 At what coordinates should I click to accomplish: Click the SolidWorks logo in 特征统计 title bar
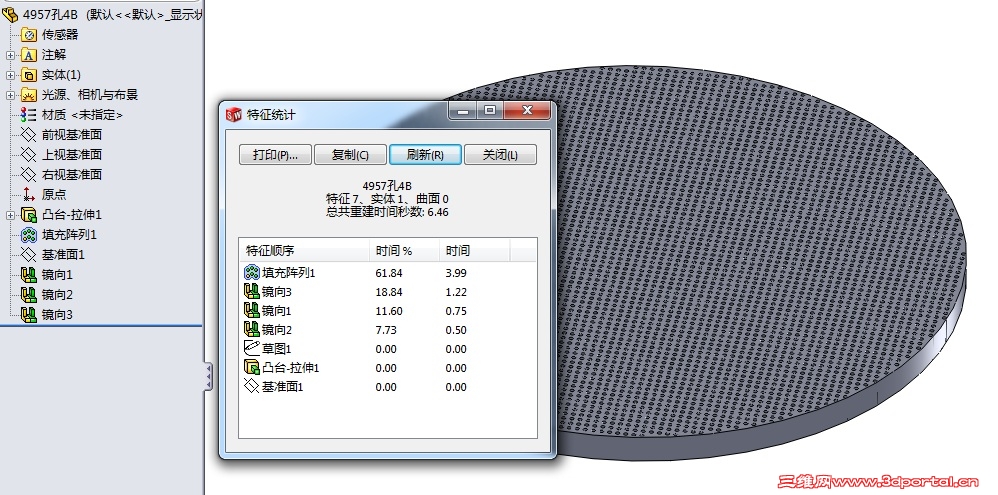234,115
